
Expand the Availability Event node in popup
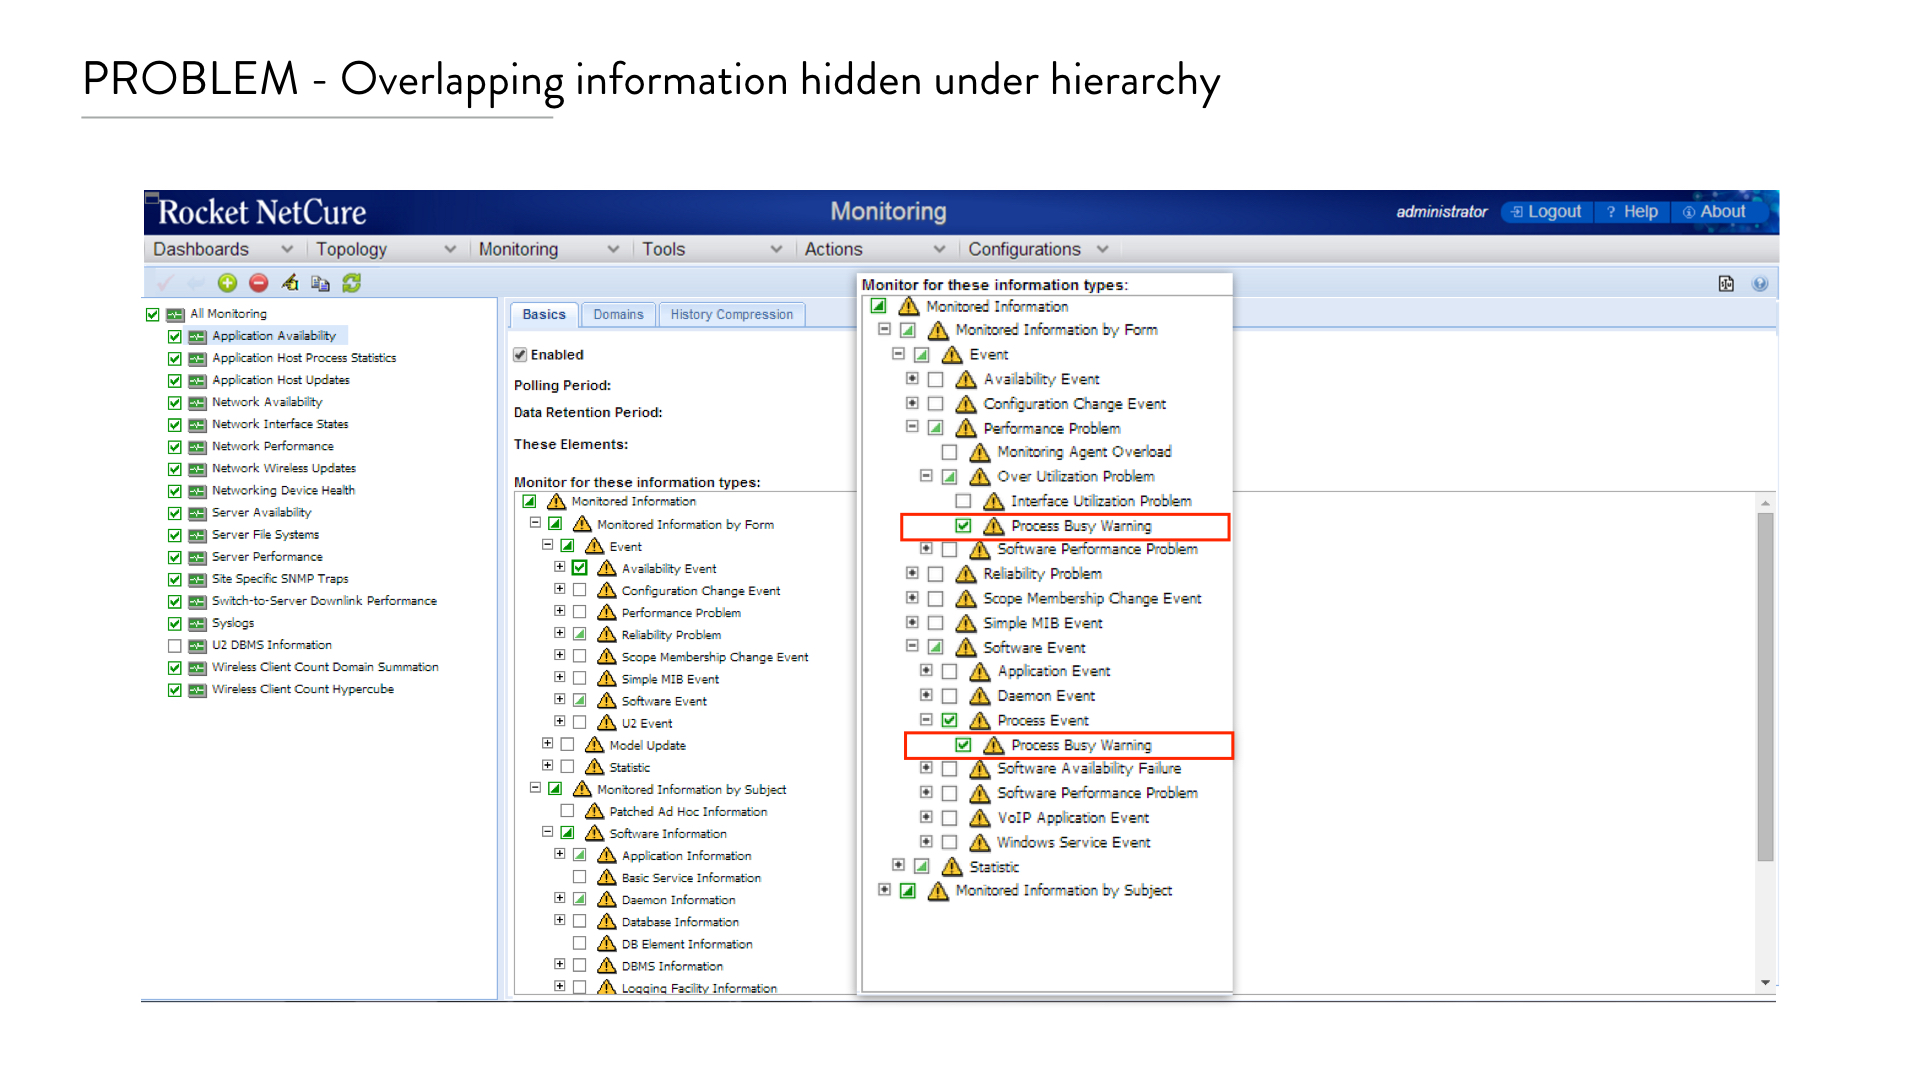[x=912, y=379]
